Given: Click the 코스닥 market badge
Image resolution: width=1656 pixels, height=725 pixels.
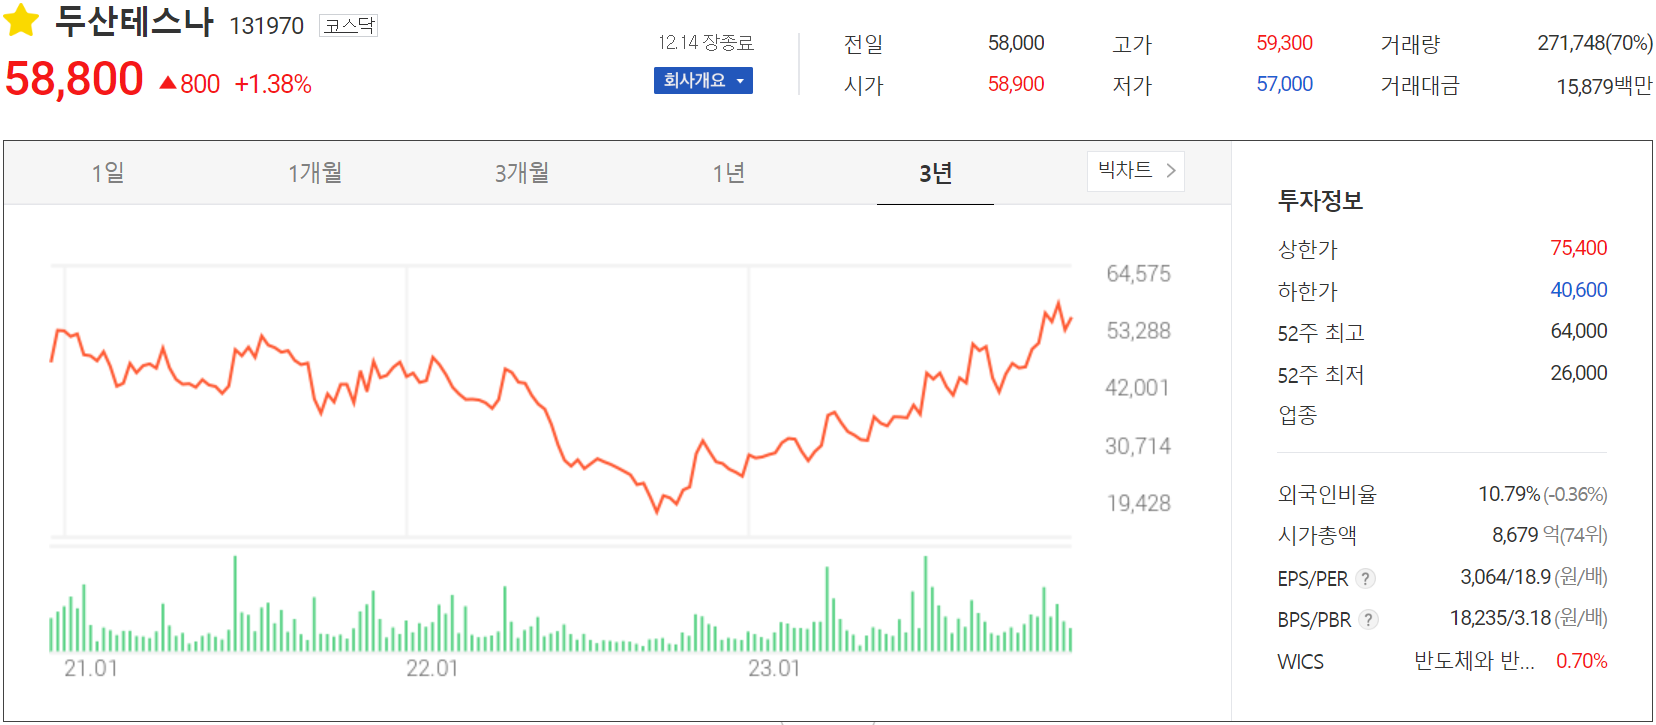Looking at the screenshot, I should tap(348, 25).
